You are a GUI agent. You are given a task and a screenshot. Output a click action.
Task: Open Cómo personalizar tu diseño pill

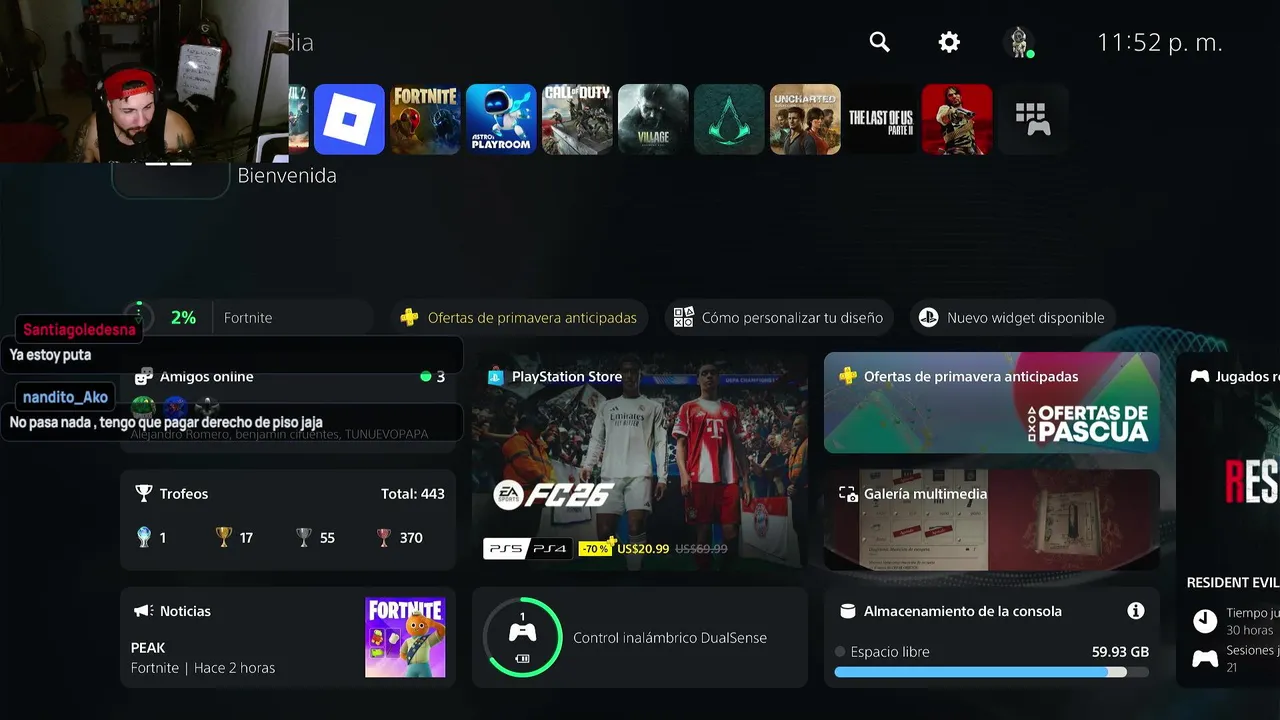779,317
